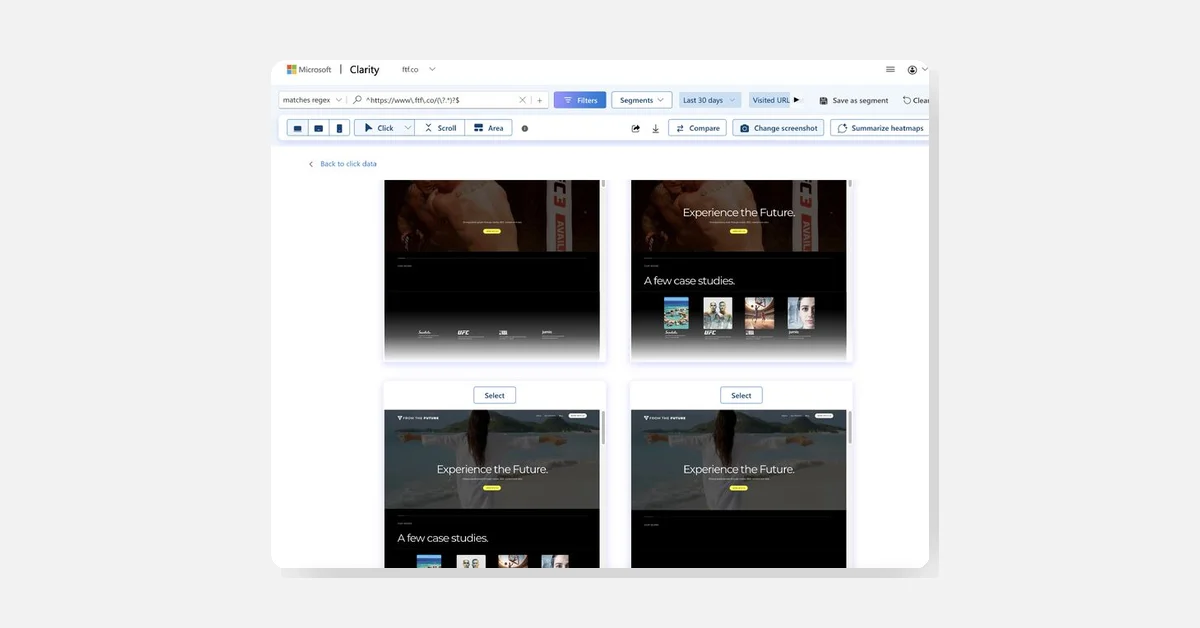Choose the bottom-right screenshot without case studies
The image size is (1200, 628).
739,489
